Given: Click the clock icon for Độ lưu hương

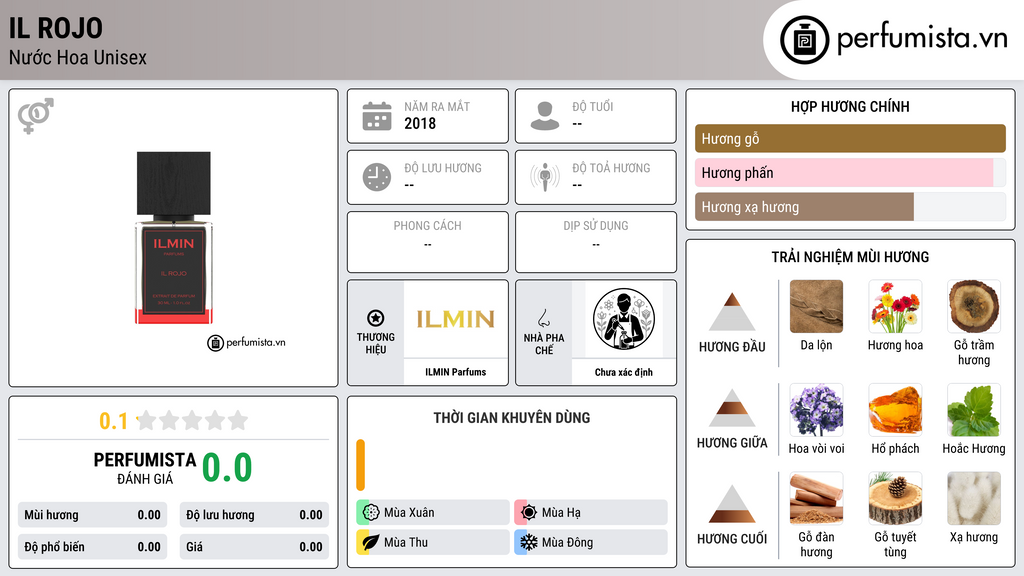Looking at the screenshot, I should point(377,177).
